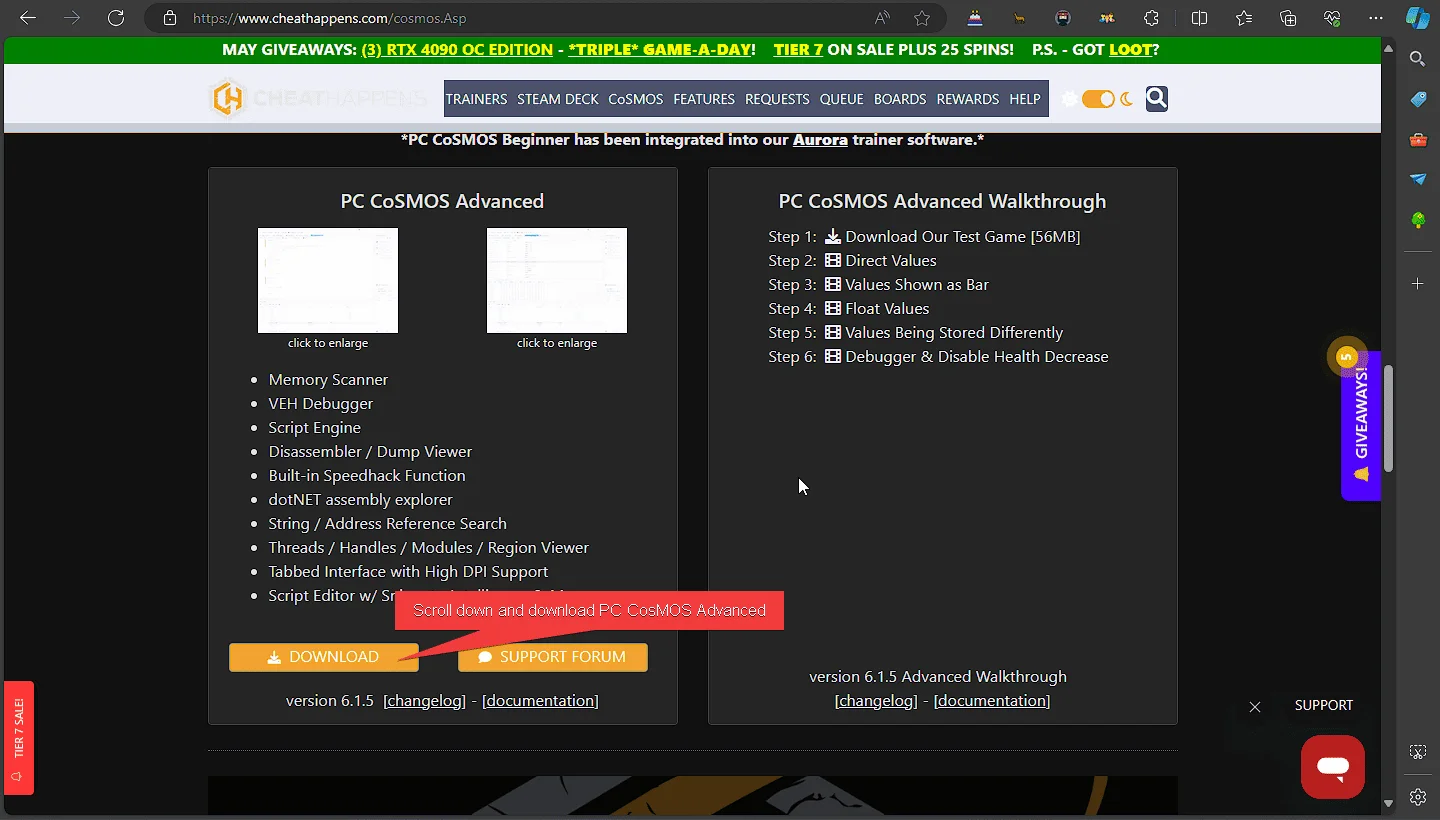Open the sidebar Tools briefcase icon
1440x820 pixels.
click(1417, 139)
